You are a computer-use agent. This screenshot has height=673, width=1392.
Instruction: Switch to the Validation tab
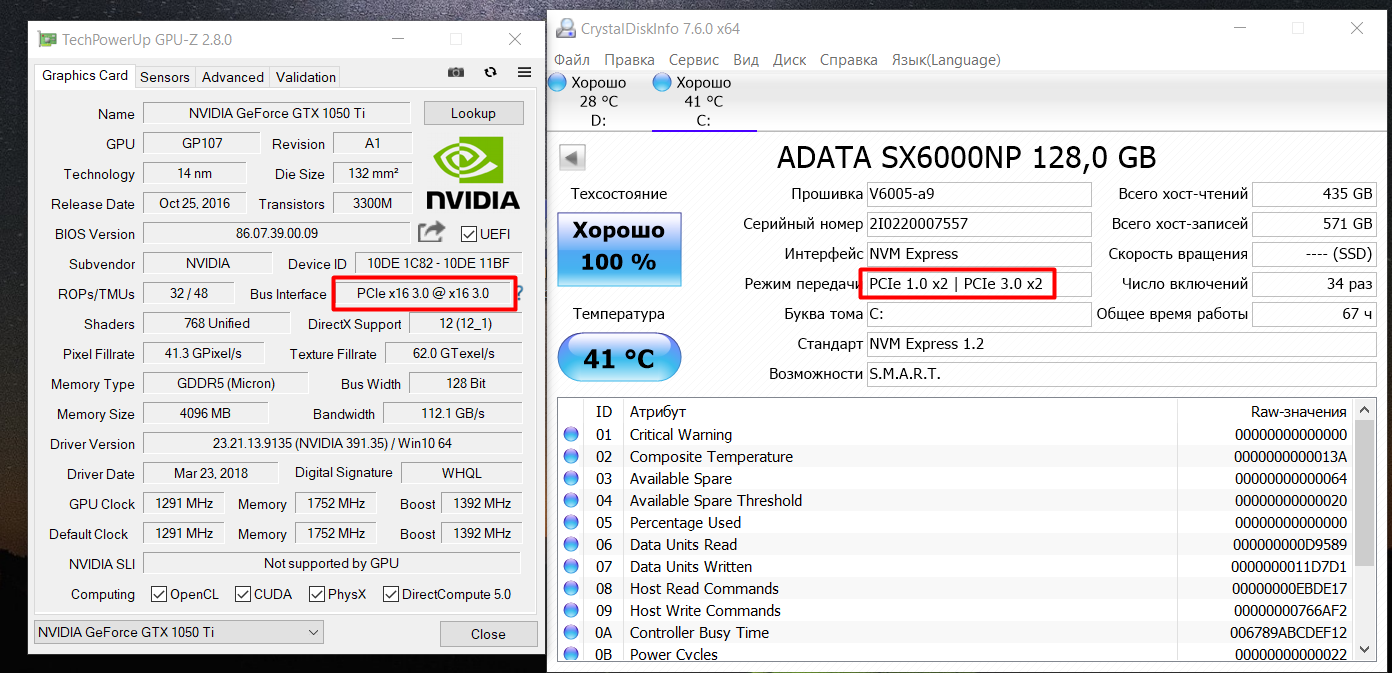[x=306, y=77]
